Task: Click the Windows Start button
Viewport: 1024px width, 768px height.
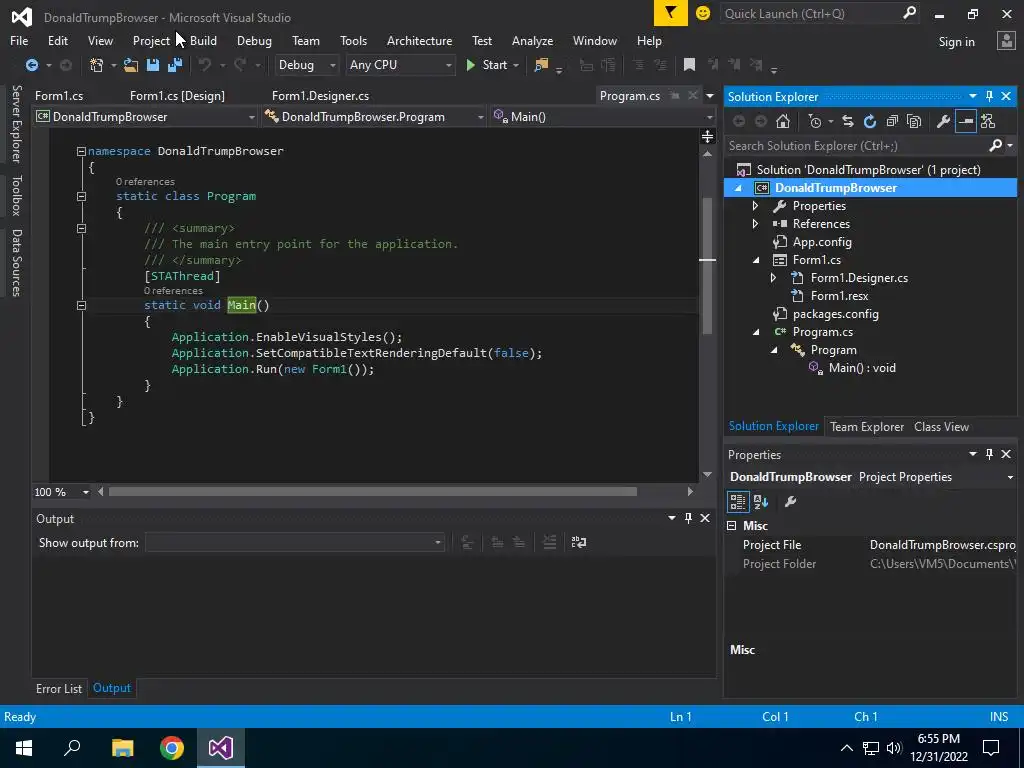Action: tap(24, 748)
